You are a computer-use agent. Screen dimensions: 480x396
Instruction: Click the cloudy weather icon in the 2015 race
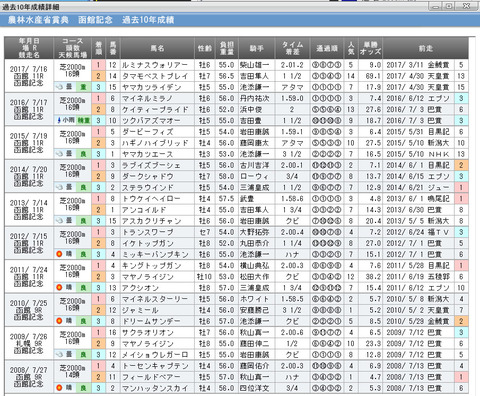click(59, 154)
